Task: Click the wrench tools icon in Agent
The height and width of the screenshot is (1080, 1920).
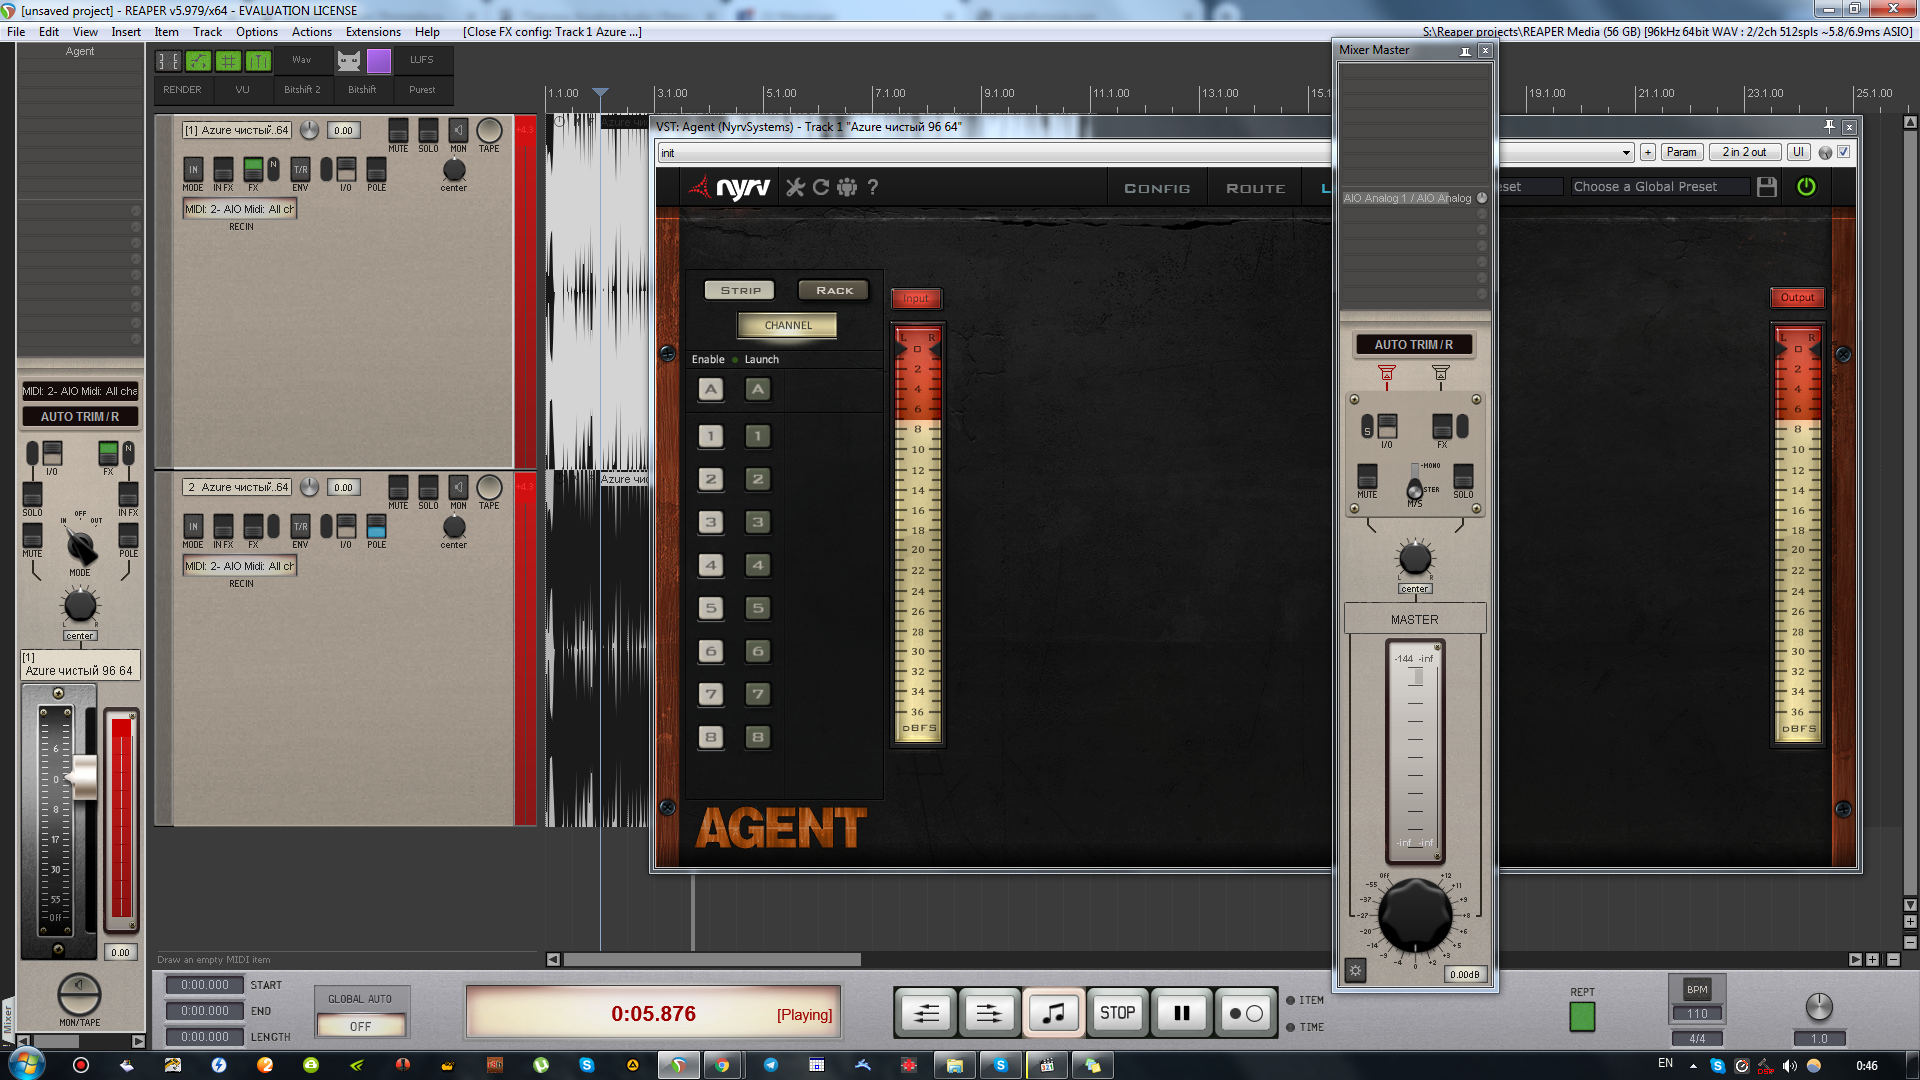Action: coord(795,187)
